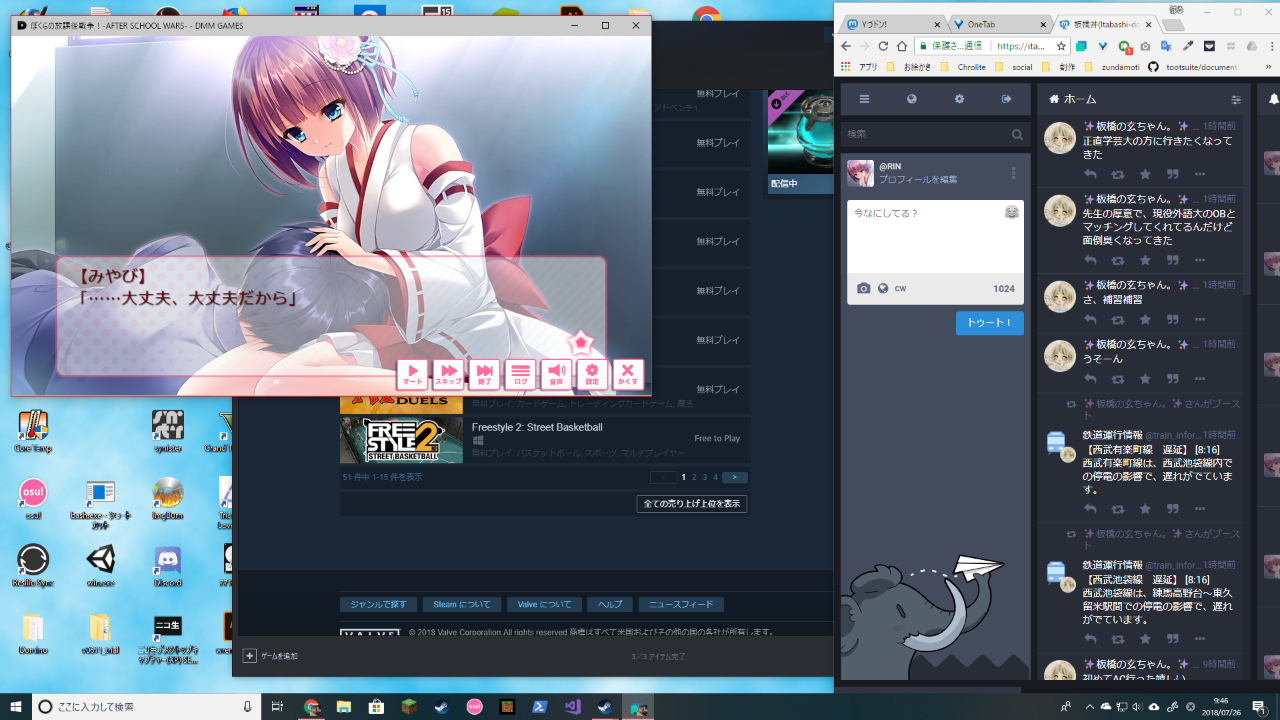Open the Windows Start menu

[x=16, y=706]
